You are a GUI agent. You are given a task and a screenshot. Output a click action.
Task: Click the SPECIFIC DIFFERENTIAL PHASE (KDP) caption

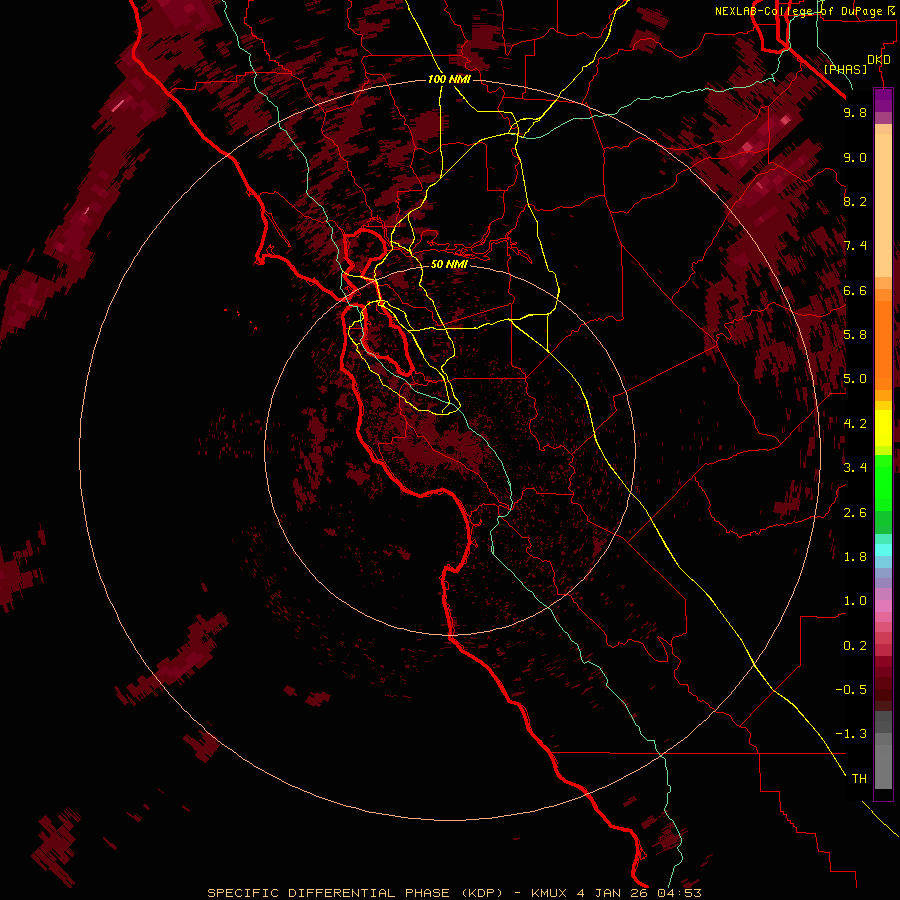[355, 893]
